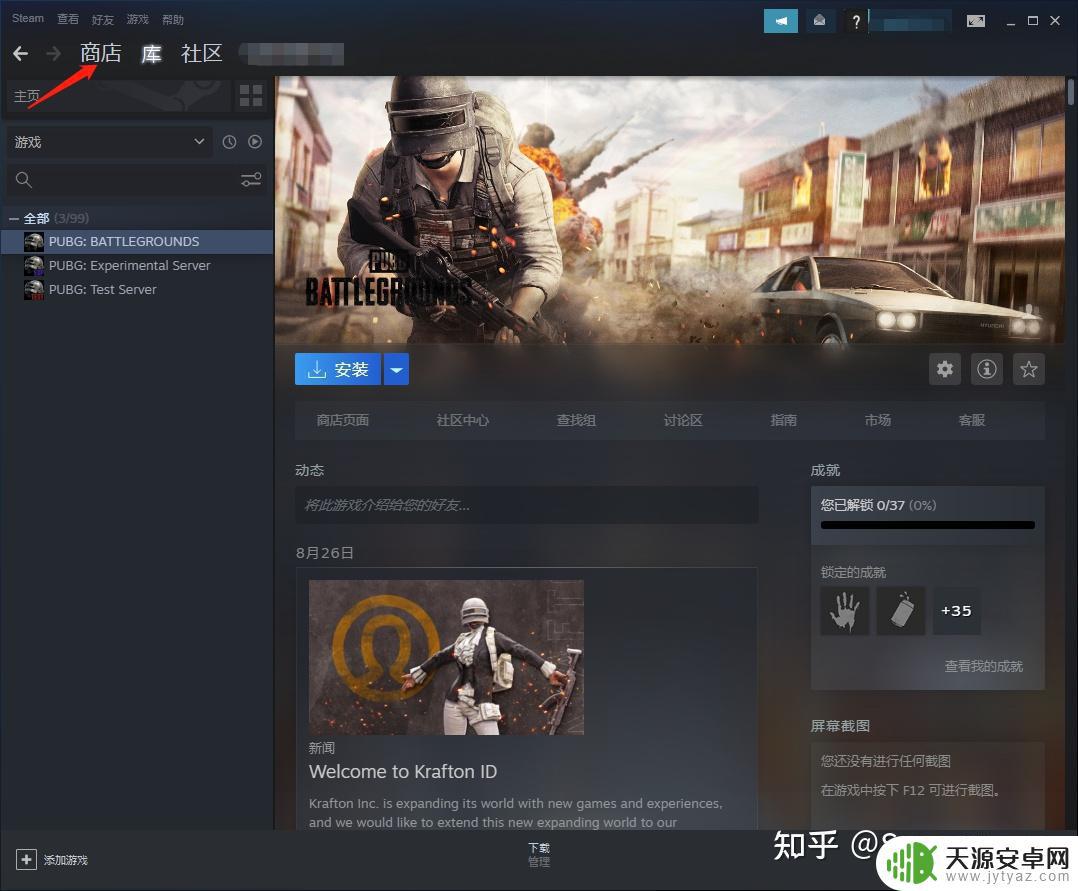Open game settings gear icon

pos(945,369)
